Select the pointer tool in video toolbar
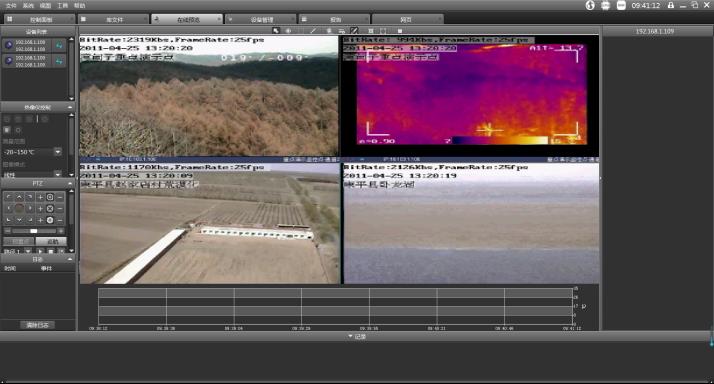The width and height of the screenshot is (714, 384). point(275,31)
